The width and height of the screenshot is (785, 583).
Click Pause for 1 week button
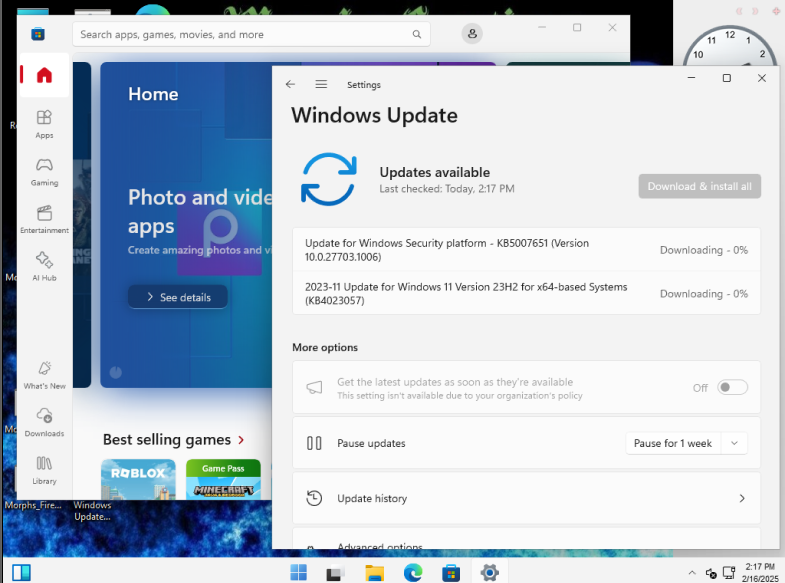pyautogui.click(x=673, y=443)
